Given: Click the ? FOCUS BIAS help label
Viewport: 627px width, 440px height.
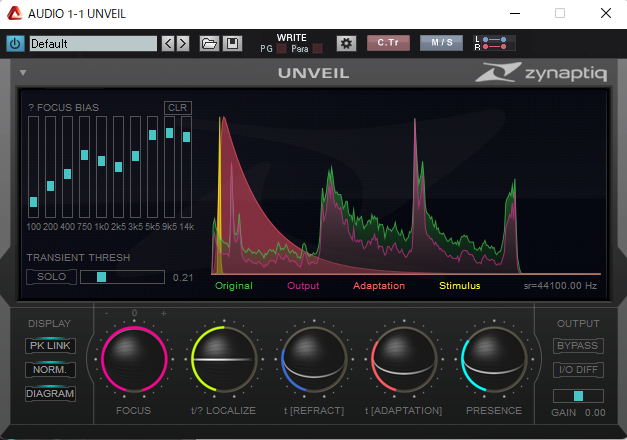Looking at the screenshot, I should (x=64, y=108).
